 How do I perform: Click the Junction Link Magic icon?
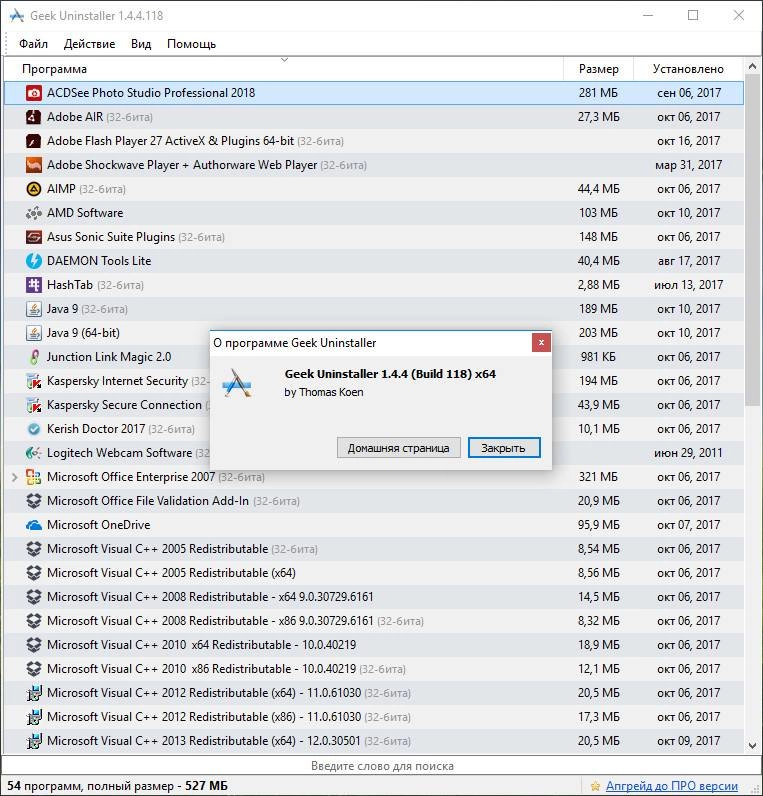tap(34, 357)
